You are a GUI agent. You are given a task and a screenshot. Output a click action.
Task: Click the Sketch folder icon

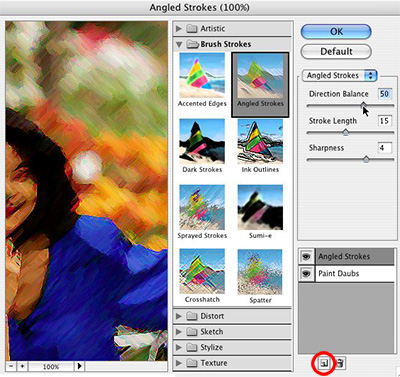click(x=192, y=332)
